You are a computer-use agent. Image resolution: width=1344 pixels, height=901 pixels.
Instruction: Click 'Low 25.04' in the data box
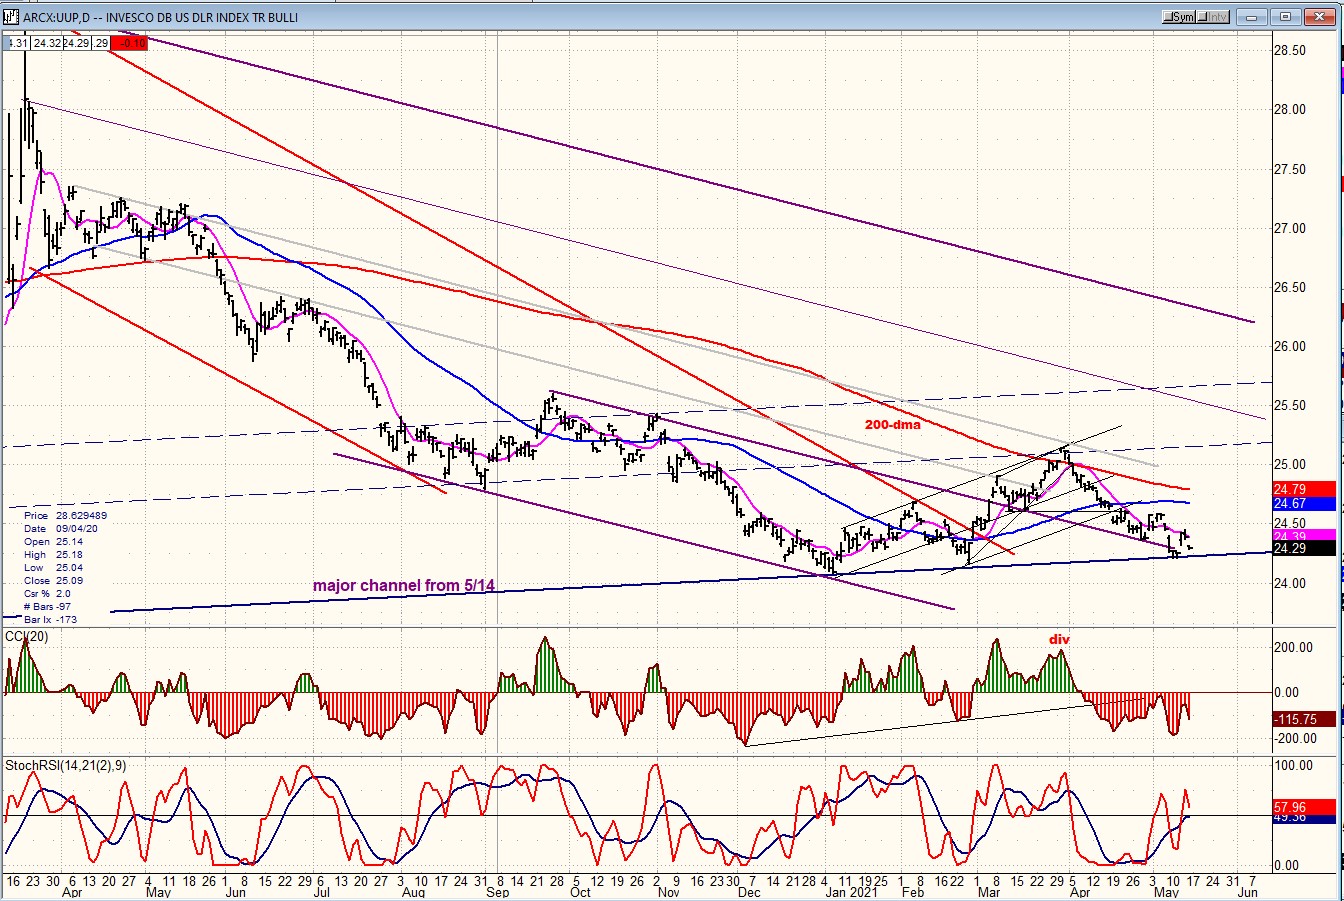coord(54,567)
